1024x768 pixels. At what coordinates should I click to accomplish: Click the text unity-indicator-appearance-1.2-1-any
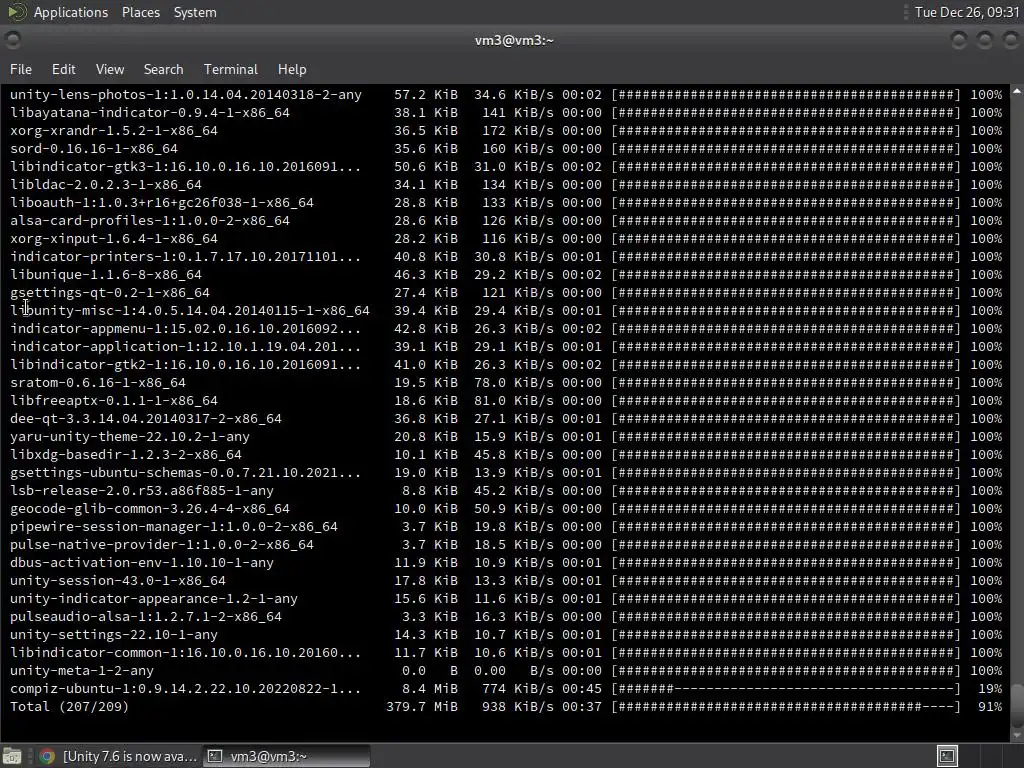153,598
